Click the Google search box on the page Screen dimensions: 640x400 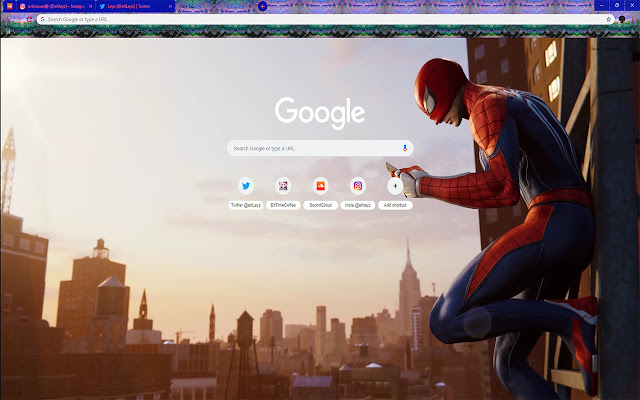coord(320,148)
